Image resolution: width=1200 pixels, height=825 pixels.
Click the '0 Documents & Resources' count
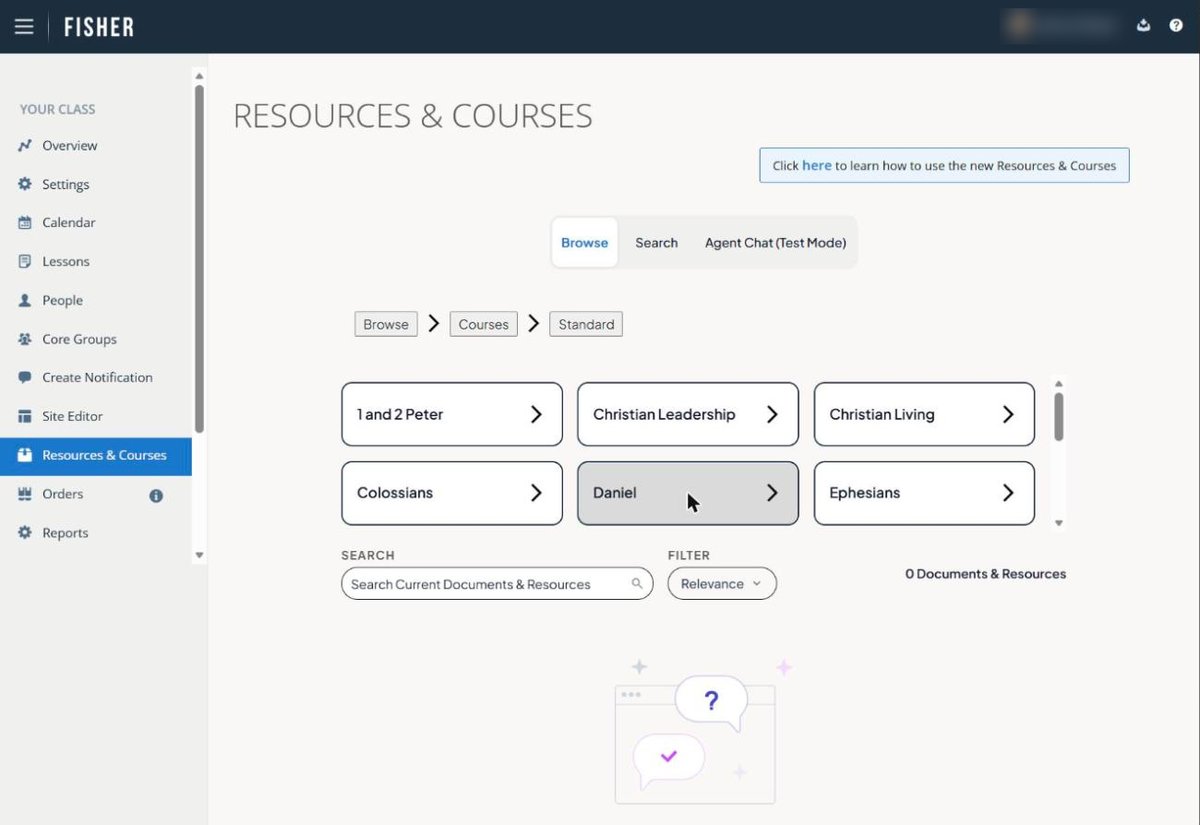986,574
